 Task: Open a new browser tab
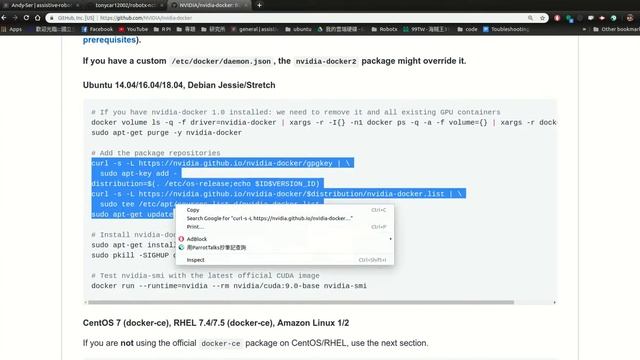point(259,5)
